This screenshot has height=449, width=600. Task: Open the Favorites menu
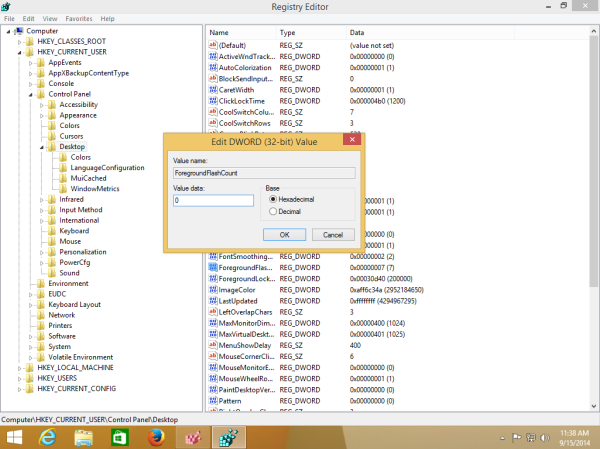pyautogui.click(x=79, y=19)
